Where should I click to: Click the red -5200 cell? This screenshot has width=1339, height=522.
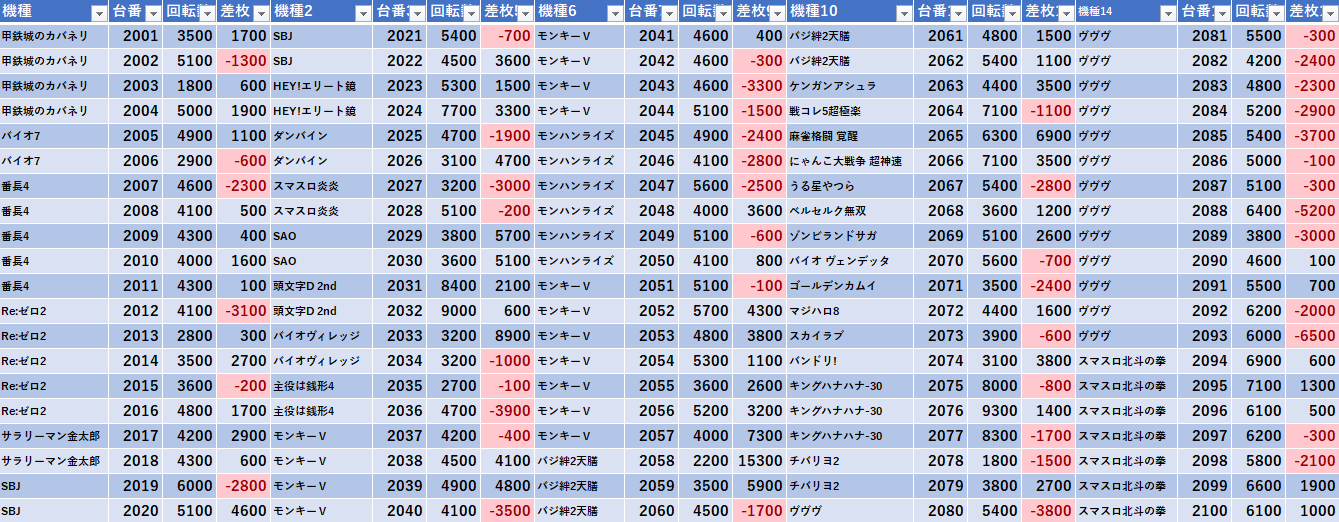(x=1312, y=211)
